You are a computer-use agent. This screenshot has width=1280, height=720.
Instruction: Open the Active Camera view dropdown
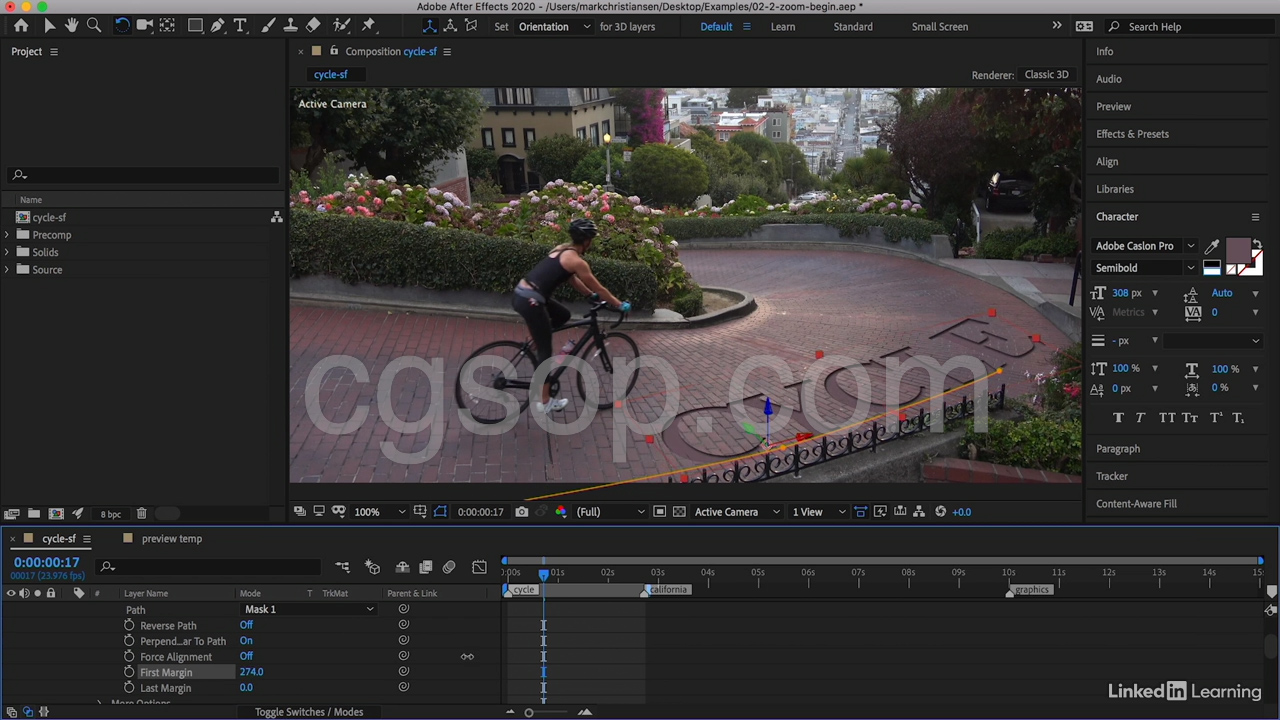[x=737, y=512]
